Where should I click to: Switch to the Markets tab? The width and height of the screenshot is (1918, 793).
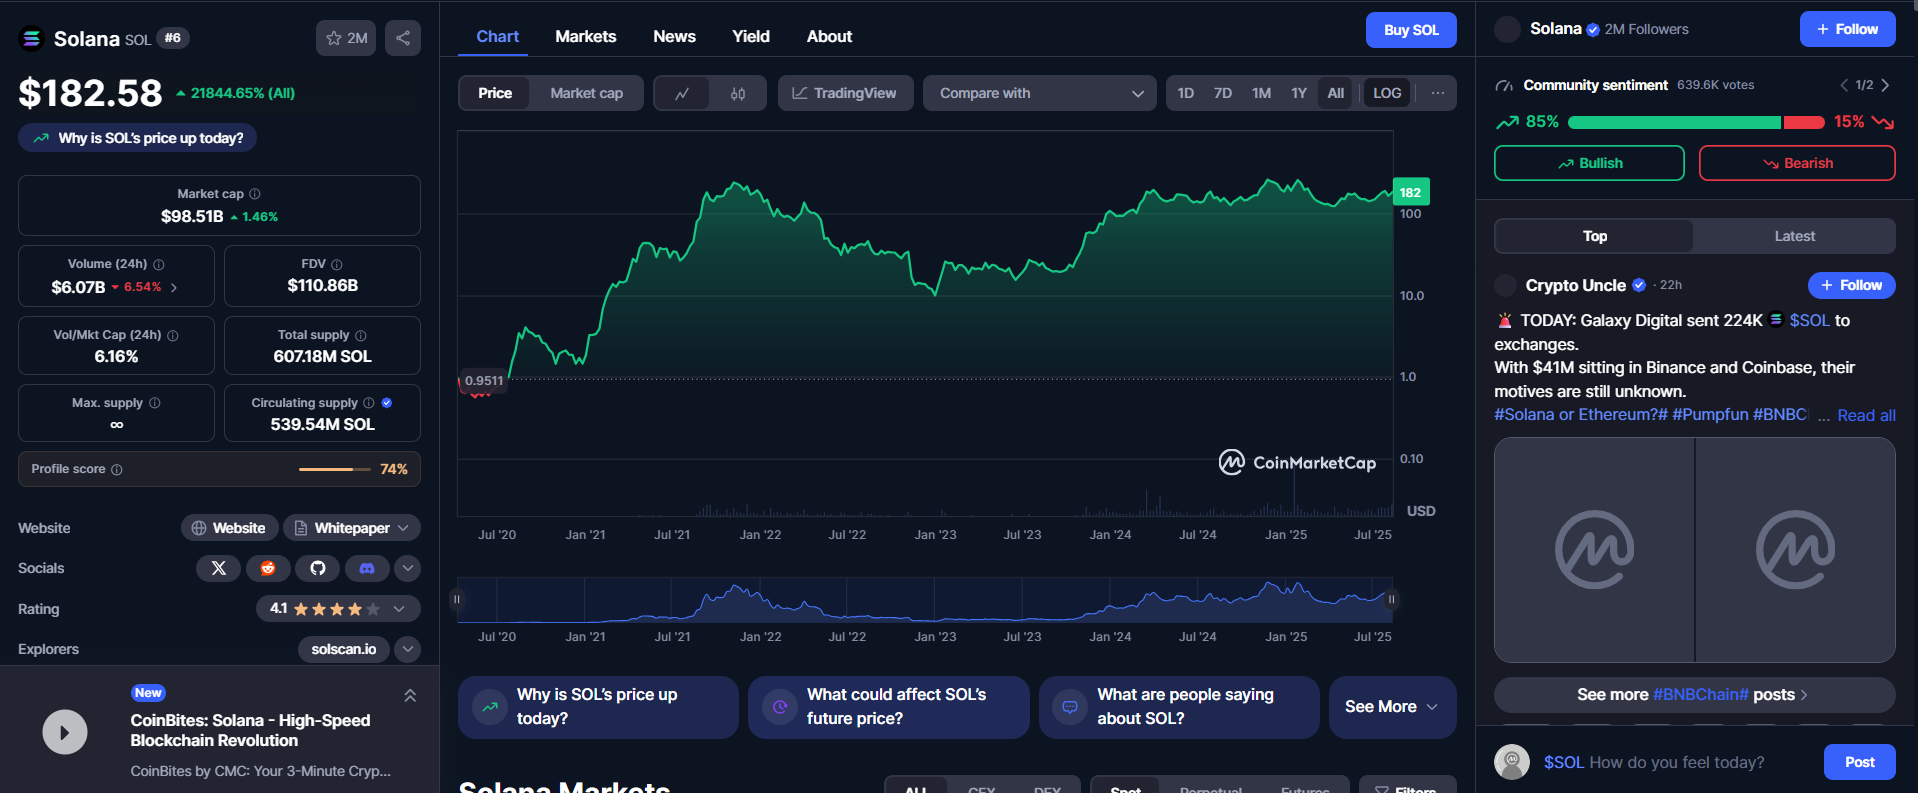pyautogui.click(x=585, y=36)
